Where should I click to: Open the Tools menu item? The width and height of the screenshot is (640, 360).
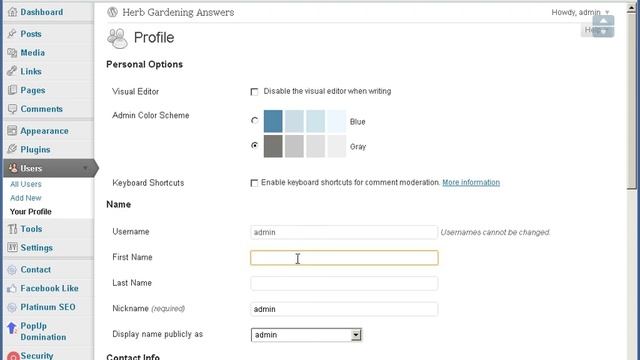click(x=31, y=229)
